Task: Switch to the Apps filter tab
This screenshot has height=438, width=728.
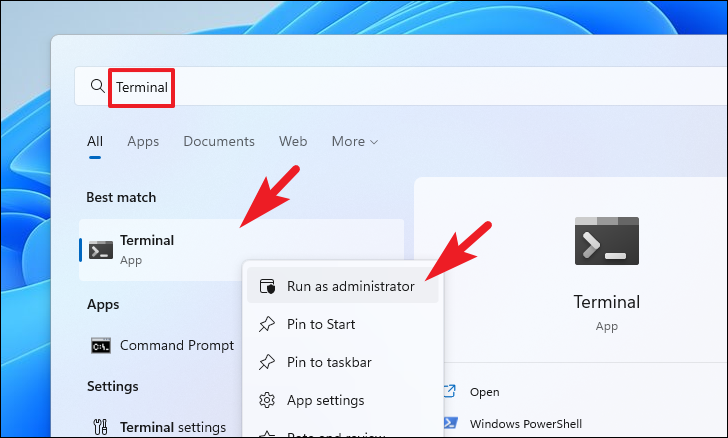Action: coord(143,141)
